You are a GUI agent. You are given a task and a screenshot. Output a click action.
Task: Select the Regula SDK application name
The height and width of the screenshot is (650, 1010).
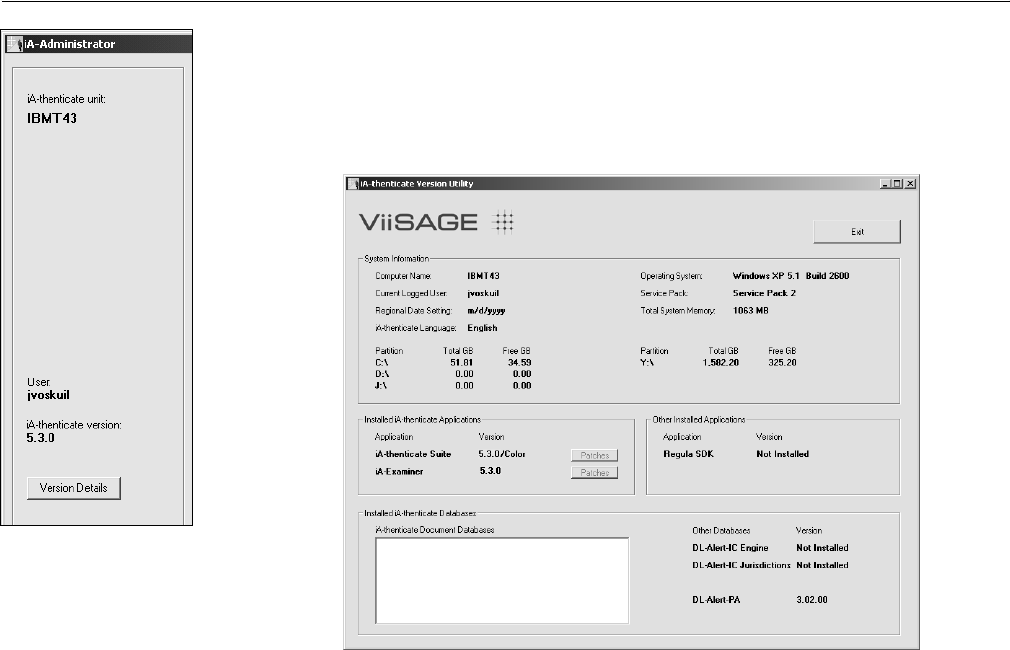tap(689, 454)
